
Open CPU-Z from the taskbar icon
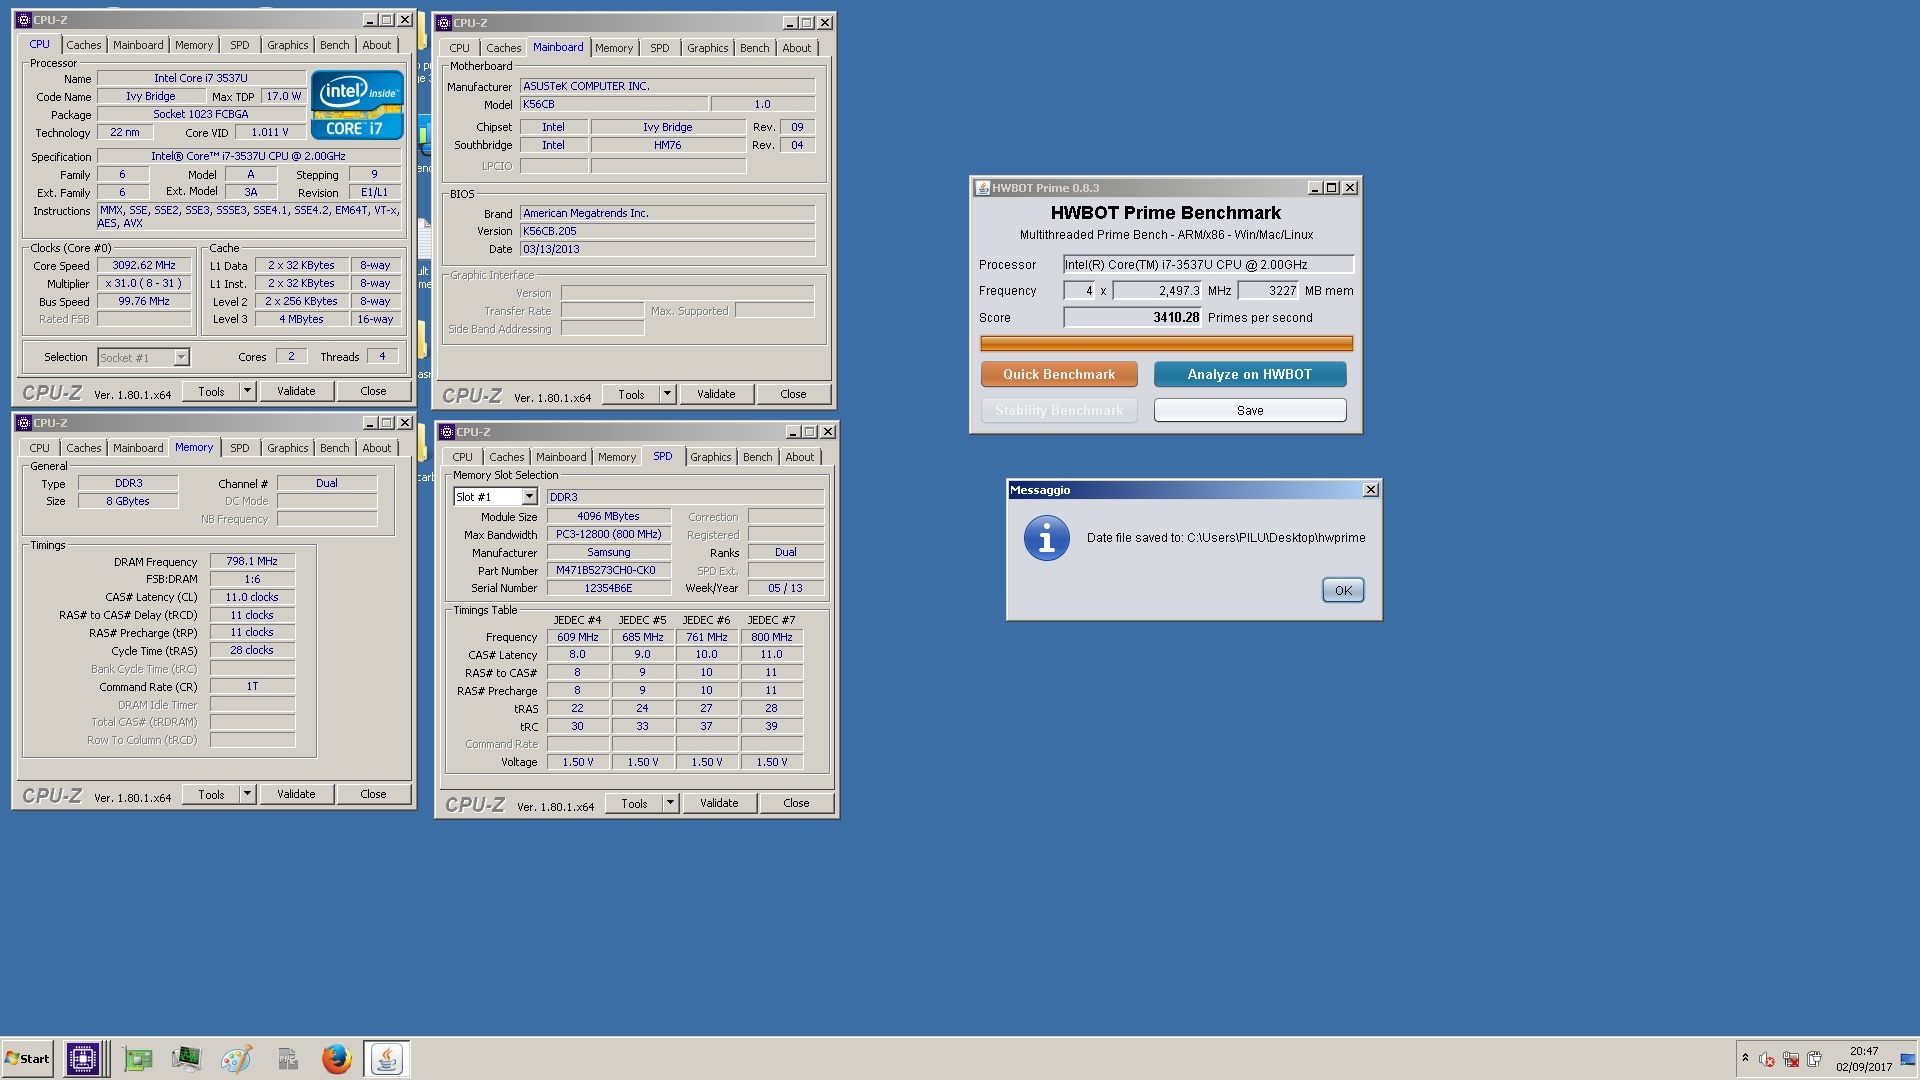pyautogui.click(x=84, y=1059)
